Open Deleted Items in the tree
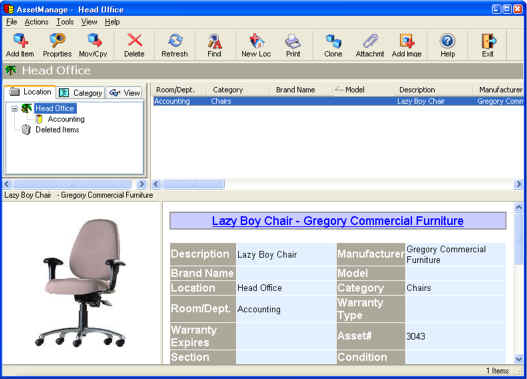The width and height of the screenshot is (527, 379). coord(57,130)
